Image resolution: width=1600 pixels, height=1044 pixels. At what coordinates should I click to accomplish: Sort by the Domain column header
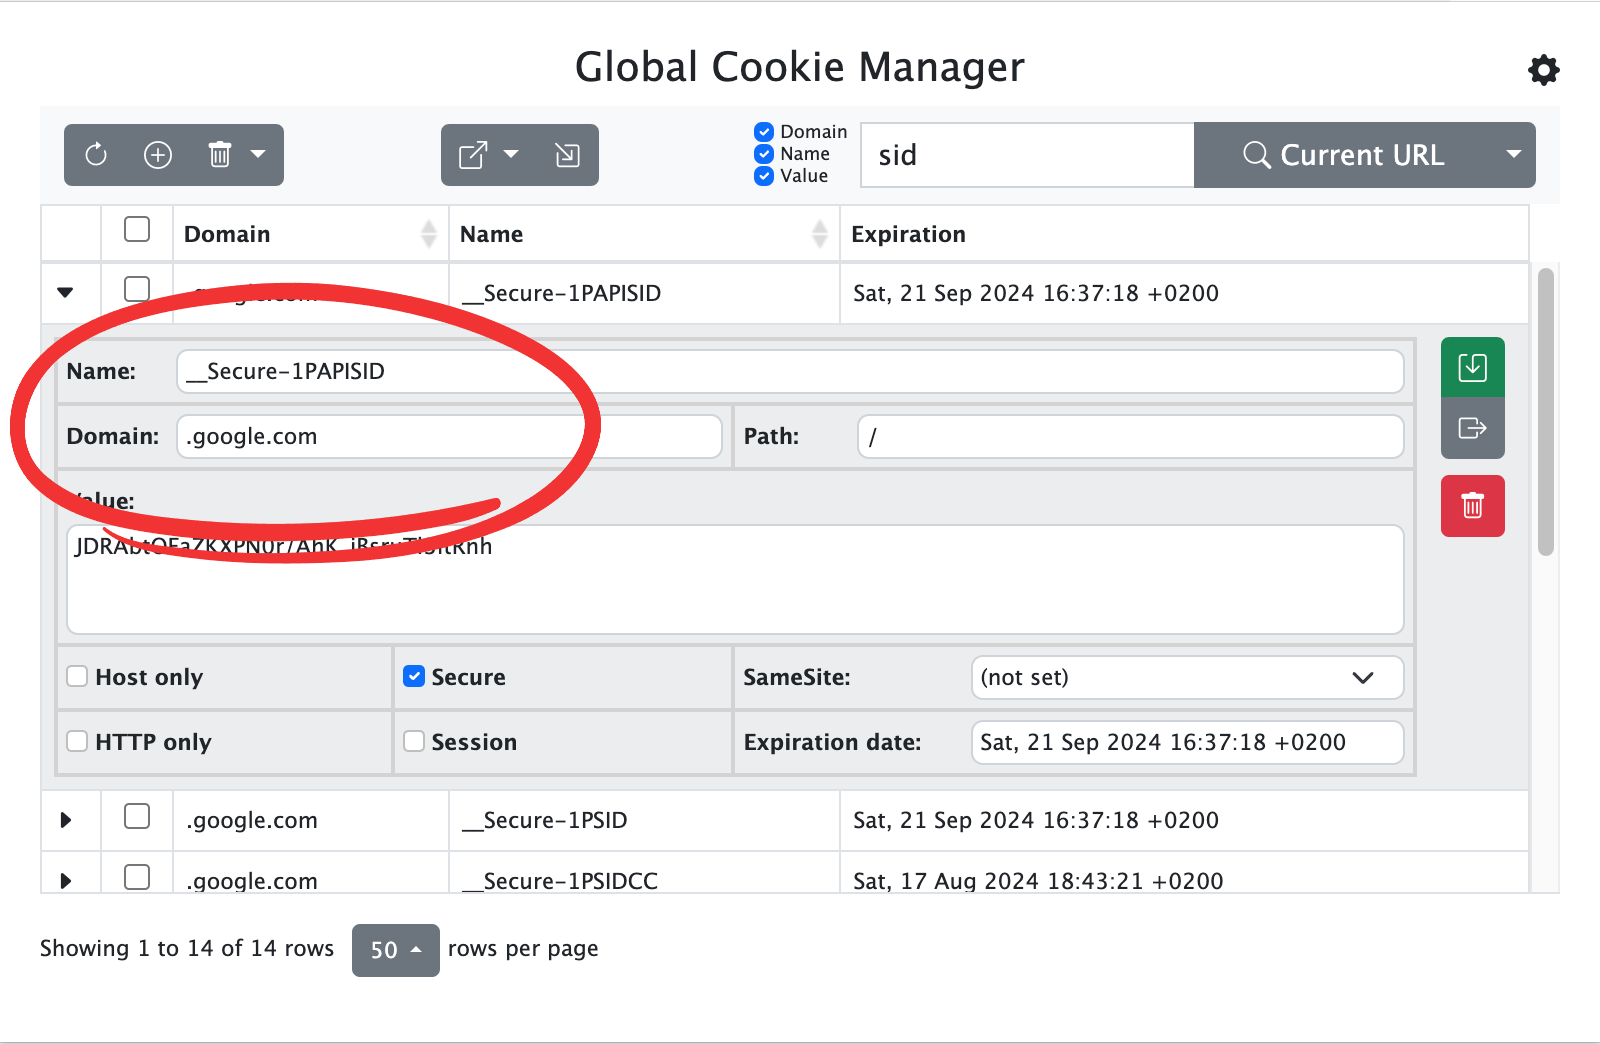tap(311, 234)
